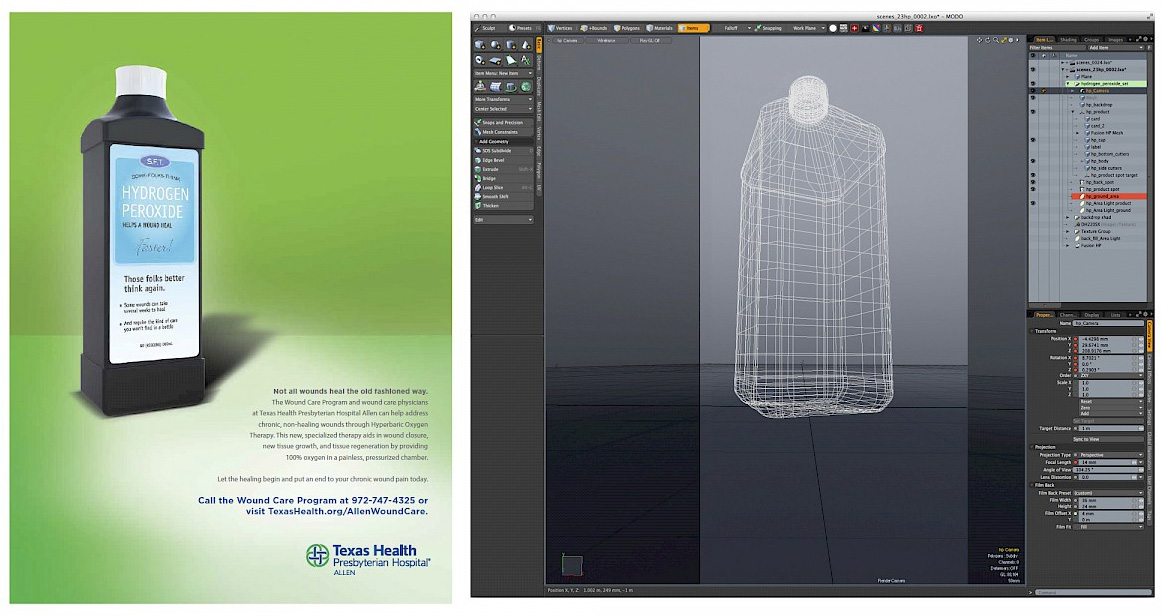This screenshot has height=616, width=1162.
Task: Activate the Smooth Shift tool
Action: tap(503, 196)
